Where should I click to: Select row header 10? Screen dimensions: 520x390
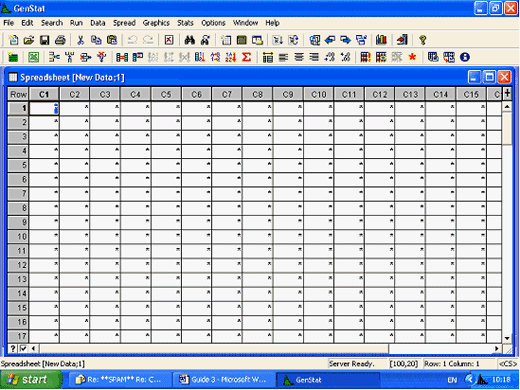[x=18, y=237]
